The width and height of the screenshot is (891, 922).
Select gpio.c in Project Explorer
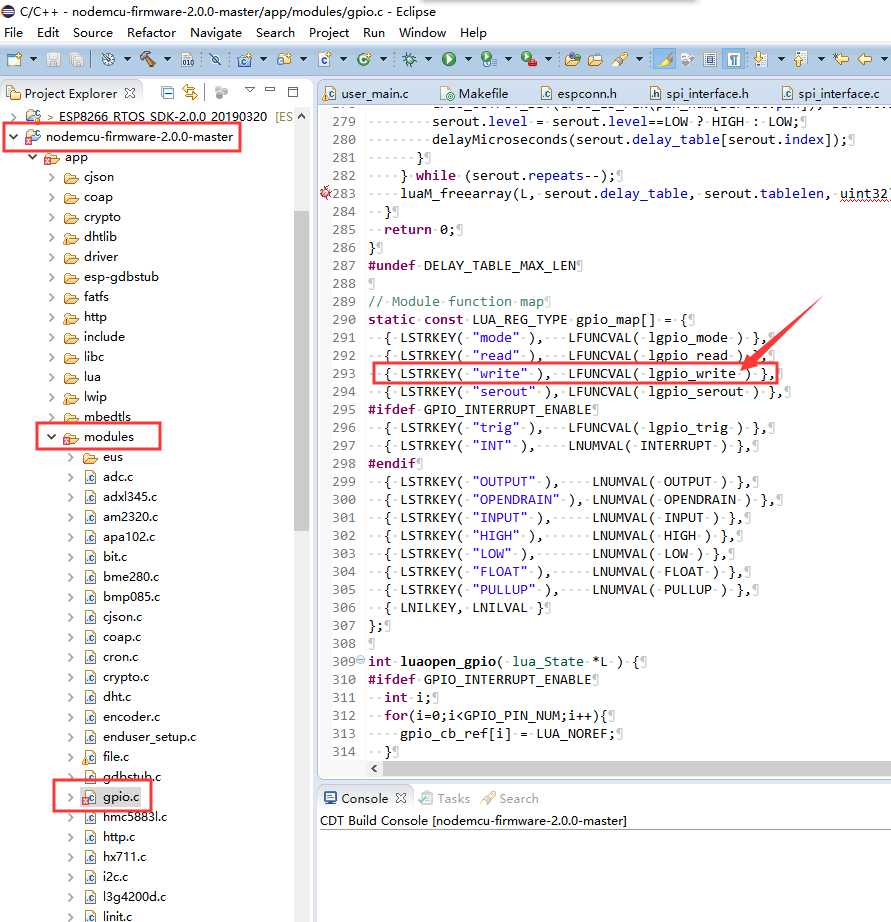(120, 797)
